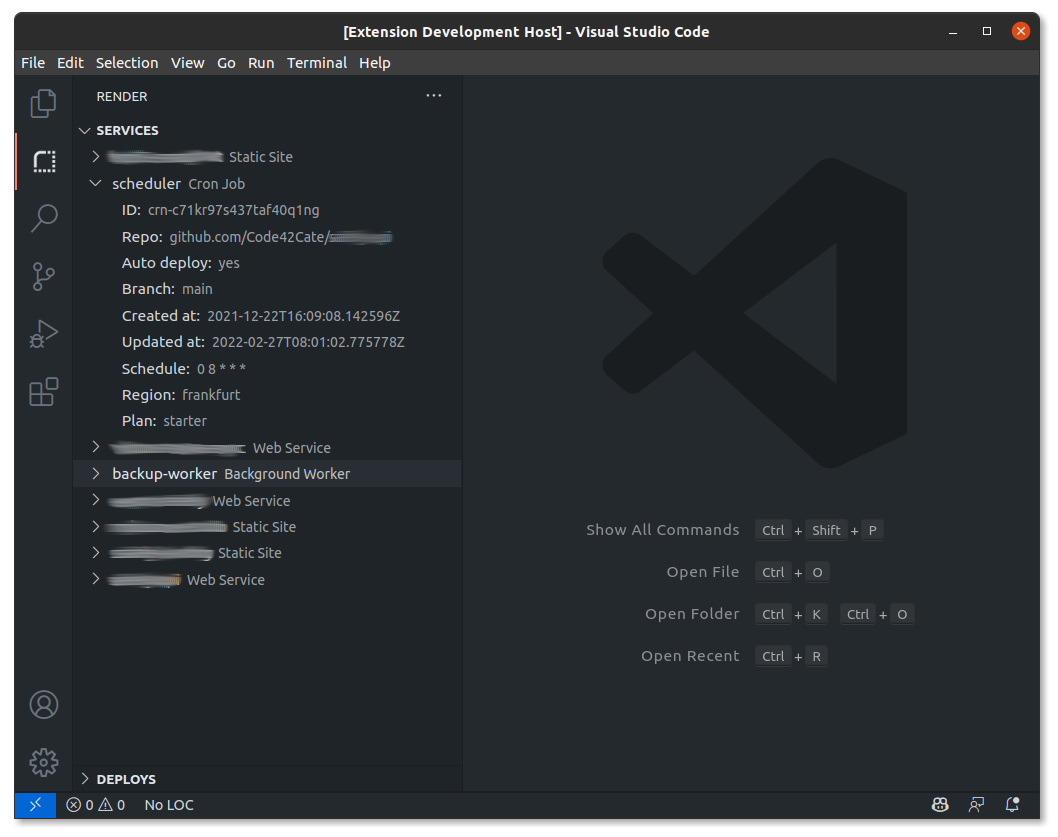Open the Source Control view icon

(x=44, y=276)
